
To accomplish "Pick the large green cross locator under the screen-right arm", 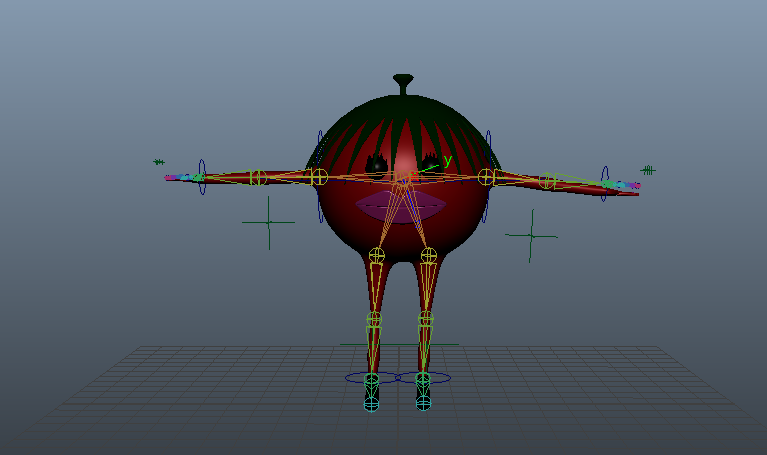I will click(x=531, y=236).
